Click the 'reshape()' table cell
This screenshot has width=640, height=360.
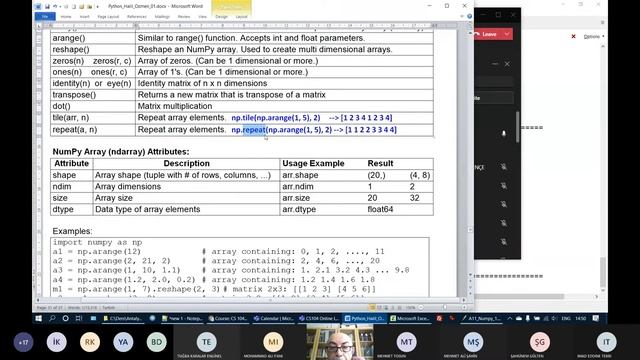coord(93,49)
